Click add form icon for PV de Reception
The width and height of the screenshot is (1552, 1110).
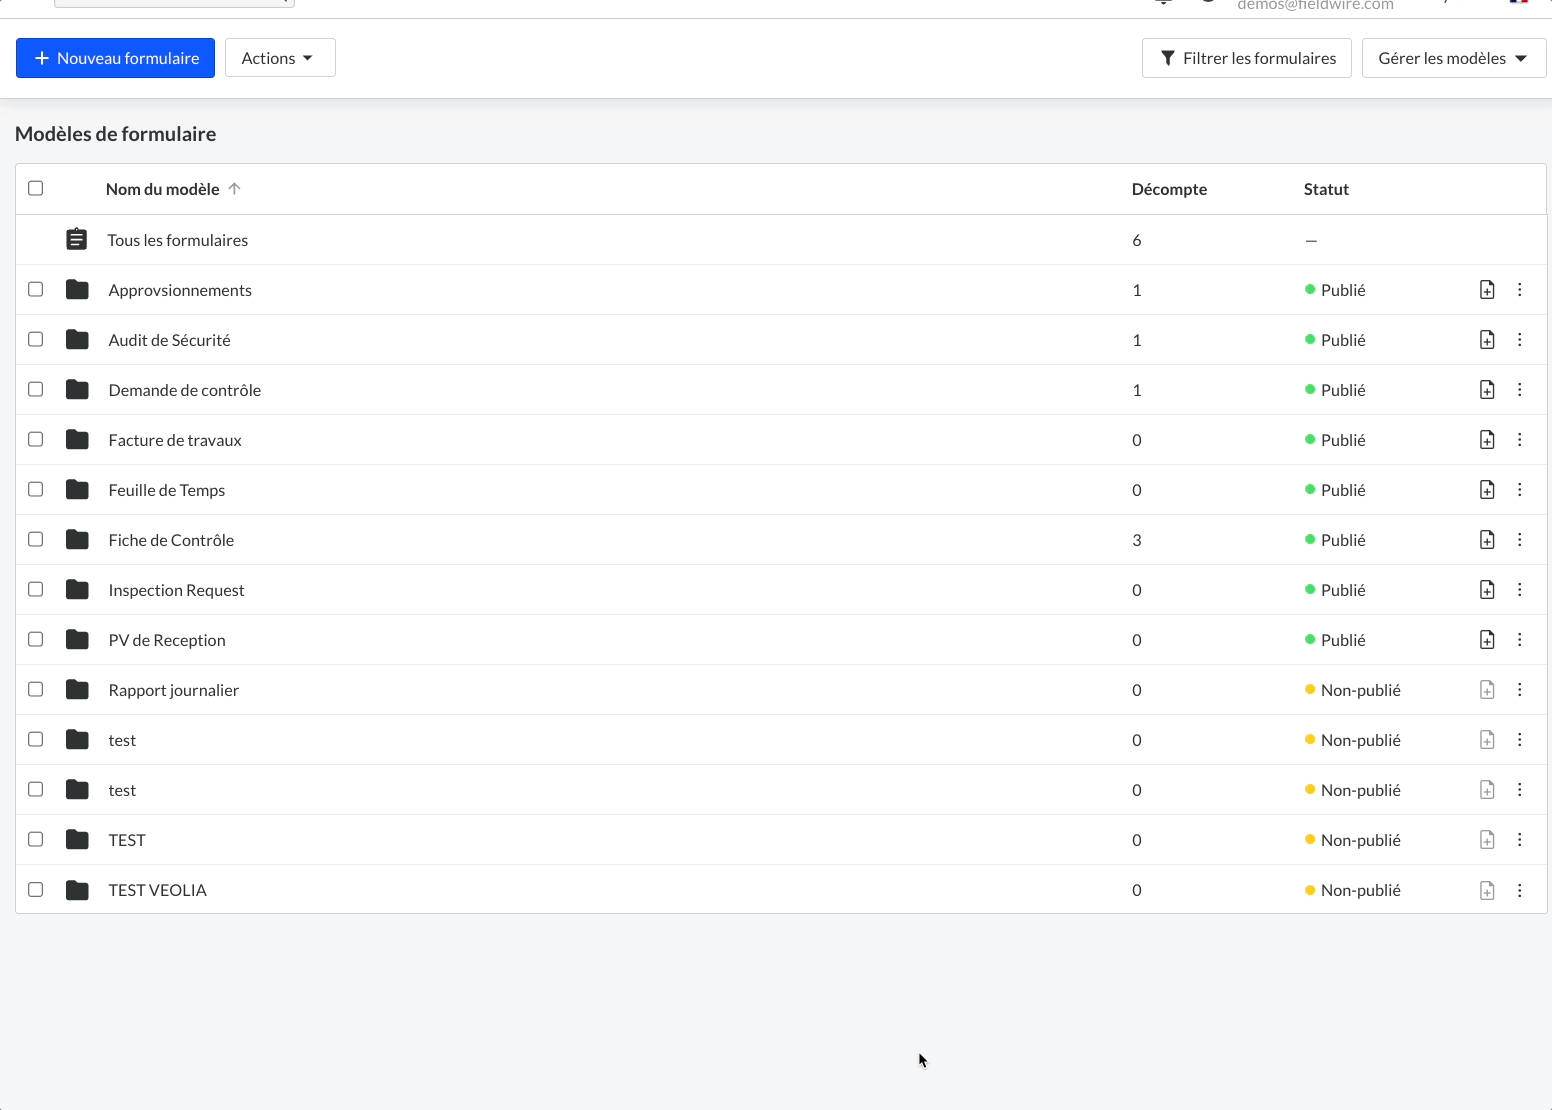coord(1487,640)
